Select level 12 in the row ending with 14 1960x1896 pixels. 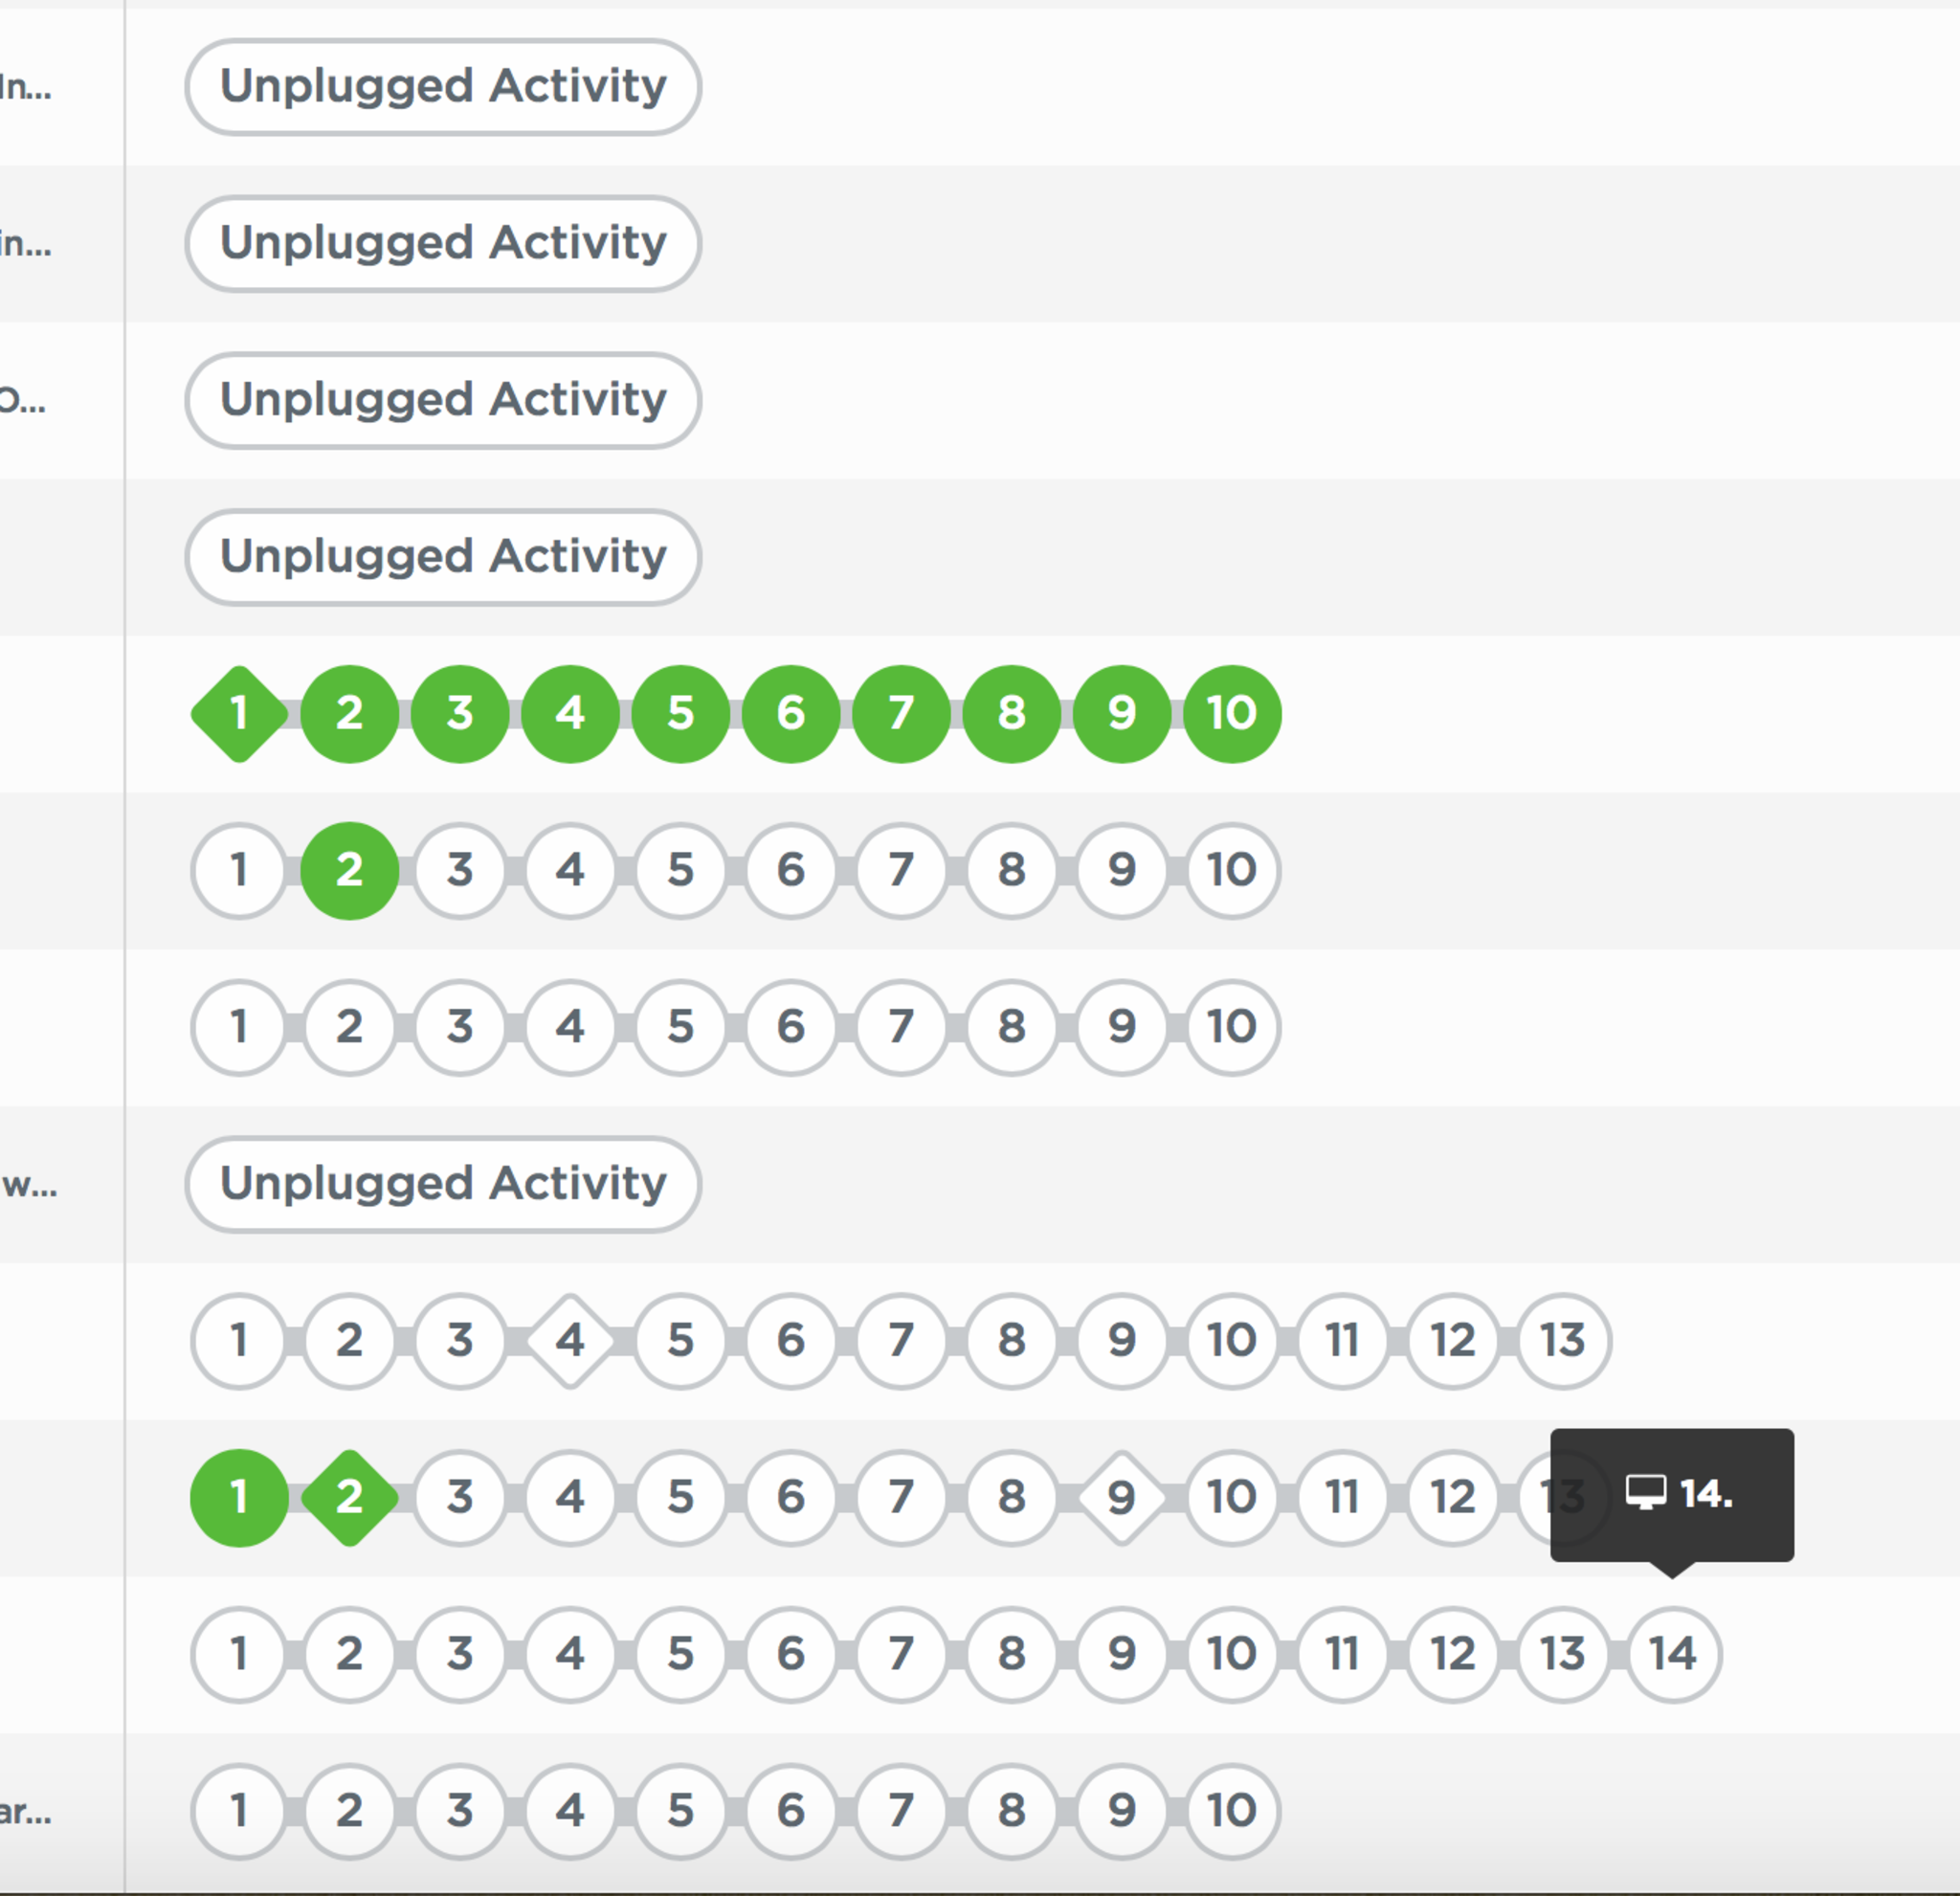[x=1453, y=1654]
